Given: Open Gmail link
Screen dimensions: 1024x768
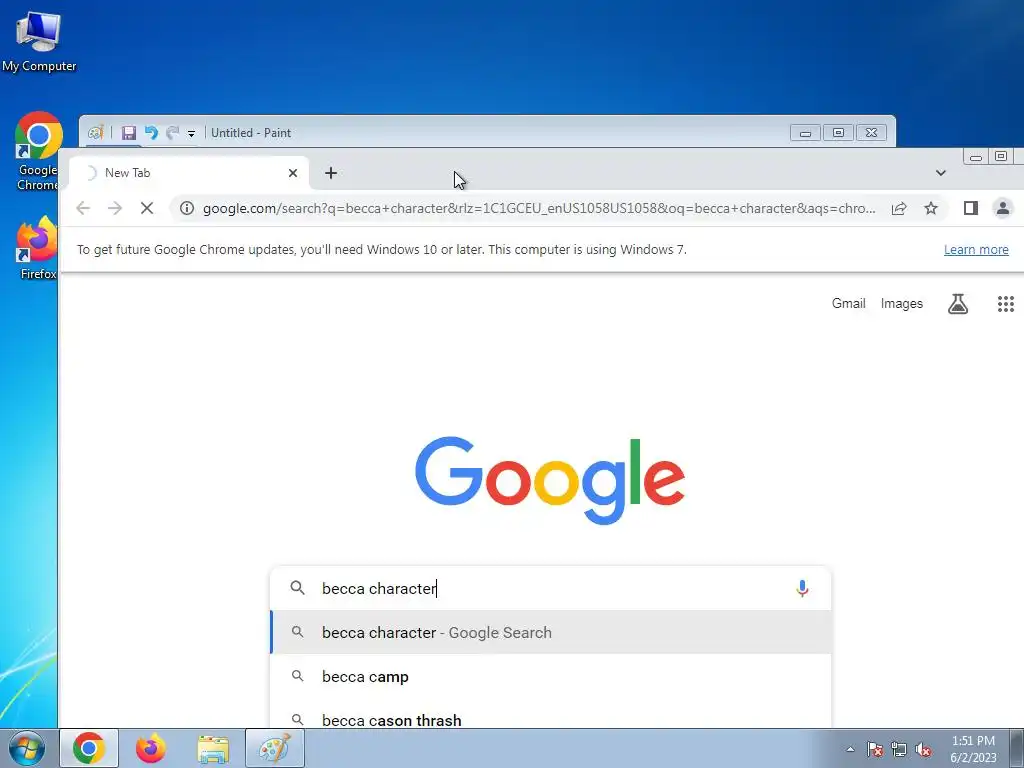Looking at the screenshot, I should pyautogui.click(x=848, y=304).
